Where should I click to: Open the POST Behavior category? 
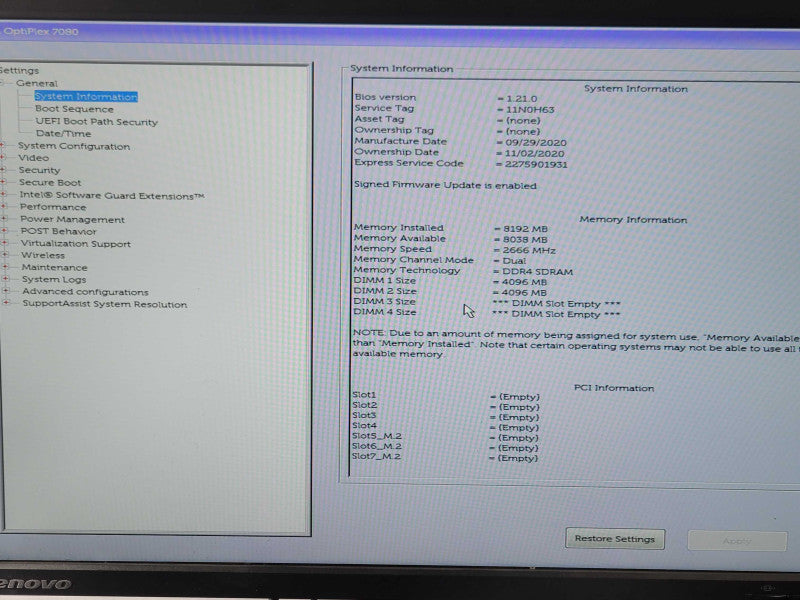coord(58,231)
